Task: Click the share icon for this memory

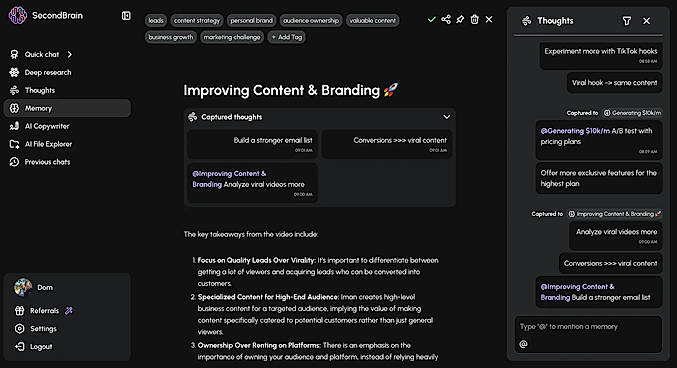Action: pos(446,19)
